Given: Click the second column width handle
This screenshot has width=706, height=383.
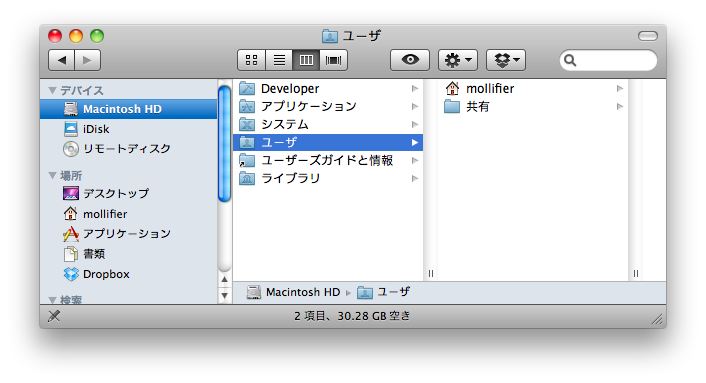Looking at the screenshot, I should [x=635, y=273].
